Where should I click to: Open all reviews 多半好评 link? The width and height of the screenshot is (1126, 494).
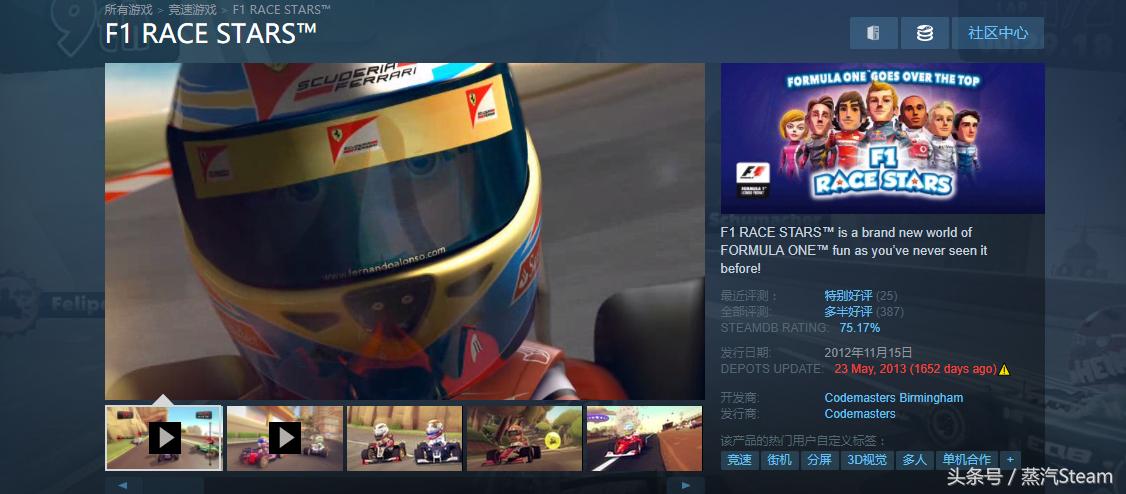(848, 312)
